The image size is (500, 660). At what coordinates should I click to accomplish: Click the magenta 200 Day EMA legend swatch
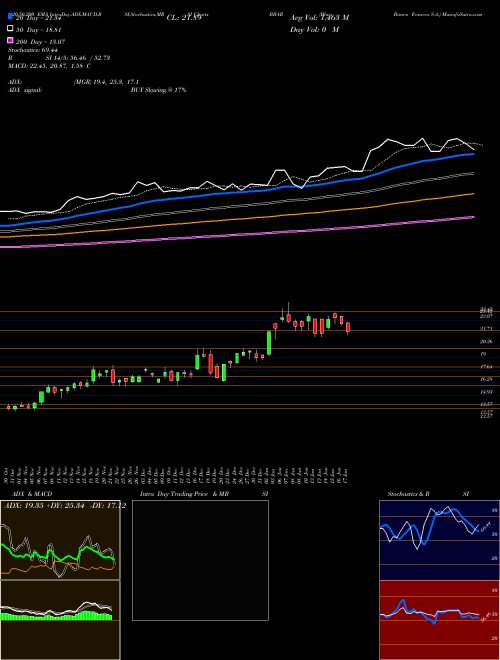pos(10,40)
